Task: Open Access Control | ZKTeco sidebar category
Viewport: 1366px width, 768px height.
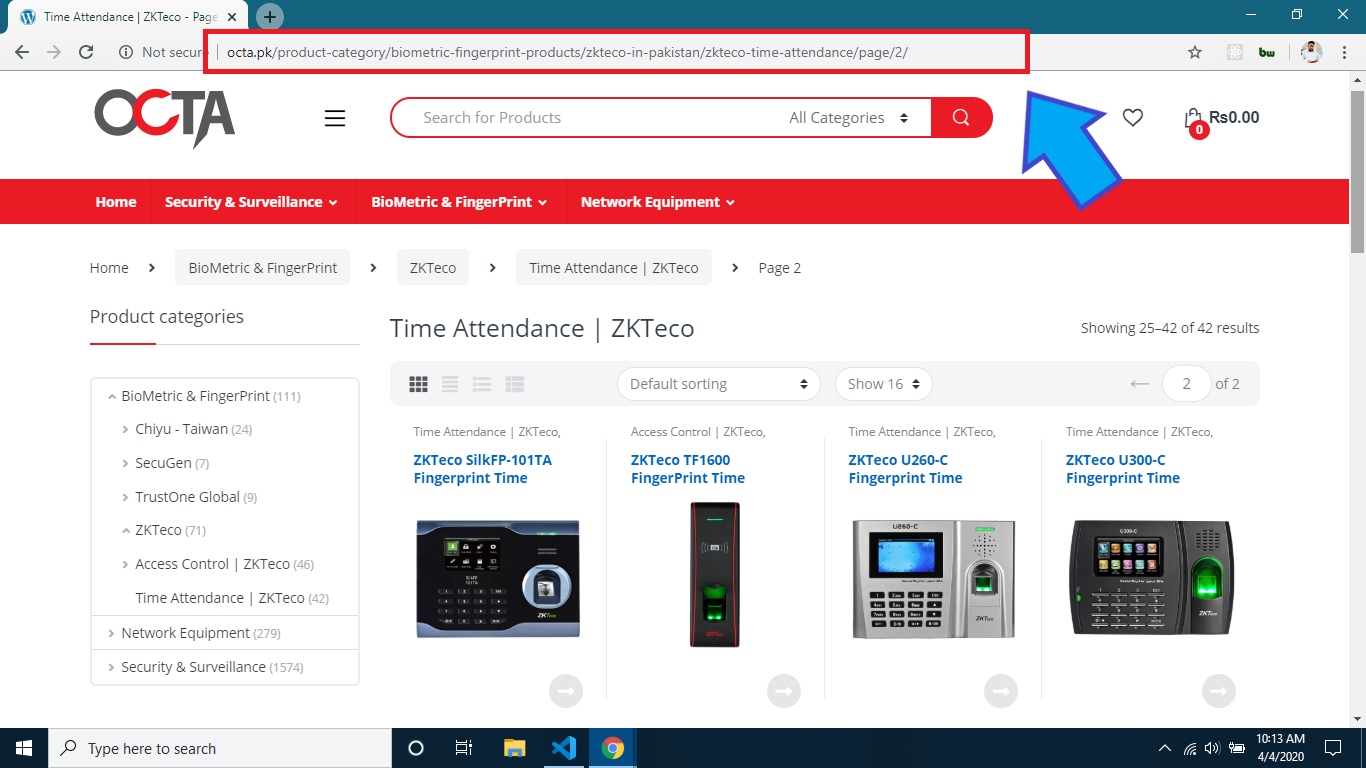Action: 212,565
